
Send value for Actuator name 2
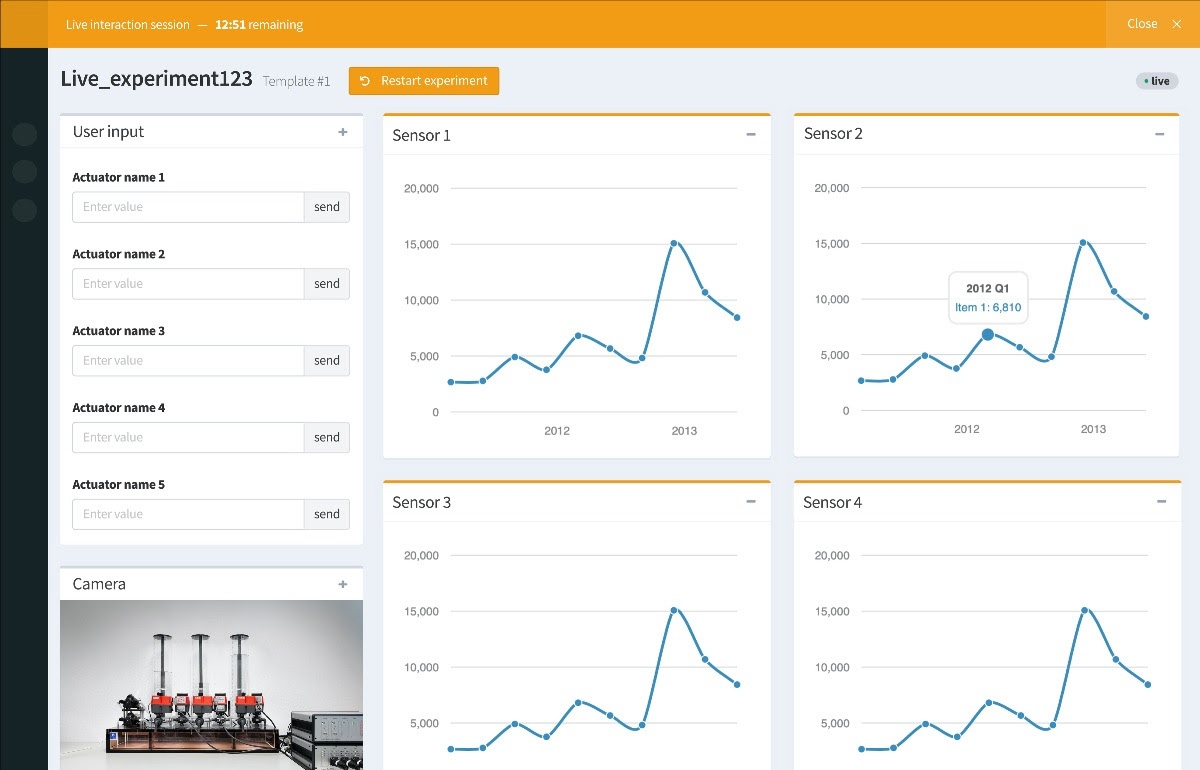point(327,284)
